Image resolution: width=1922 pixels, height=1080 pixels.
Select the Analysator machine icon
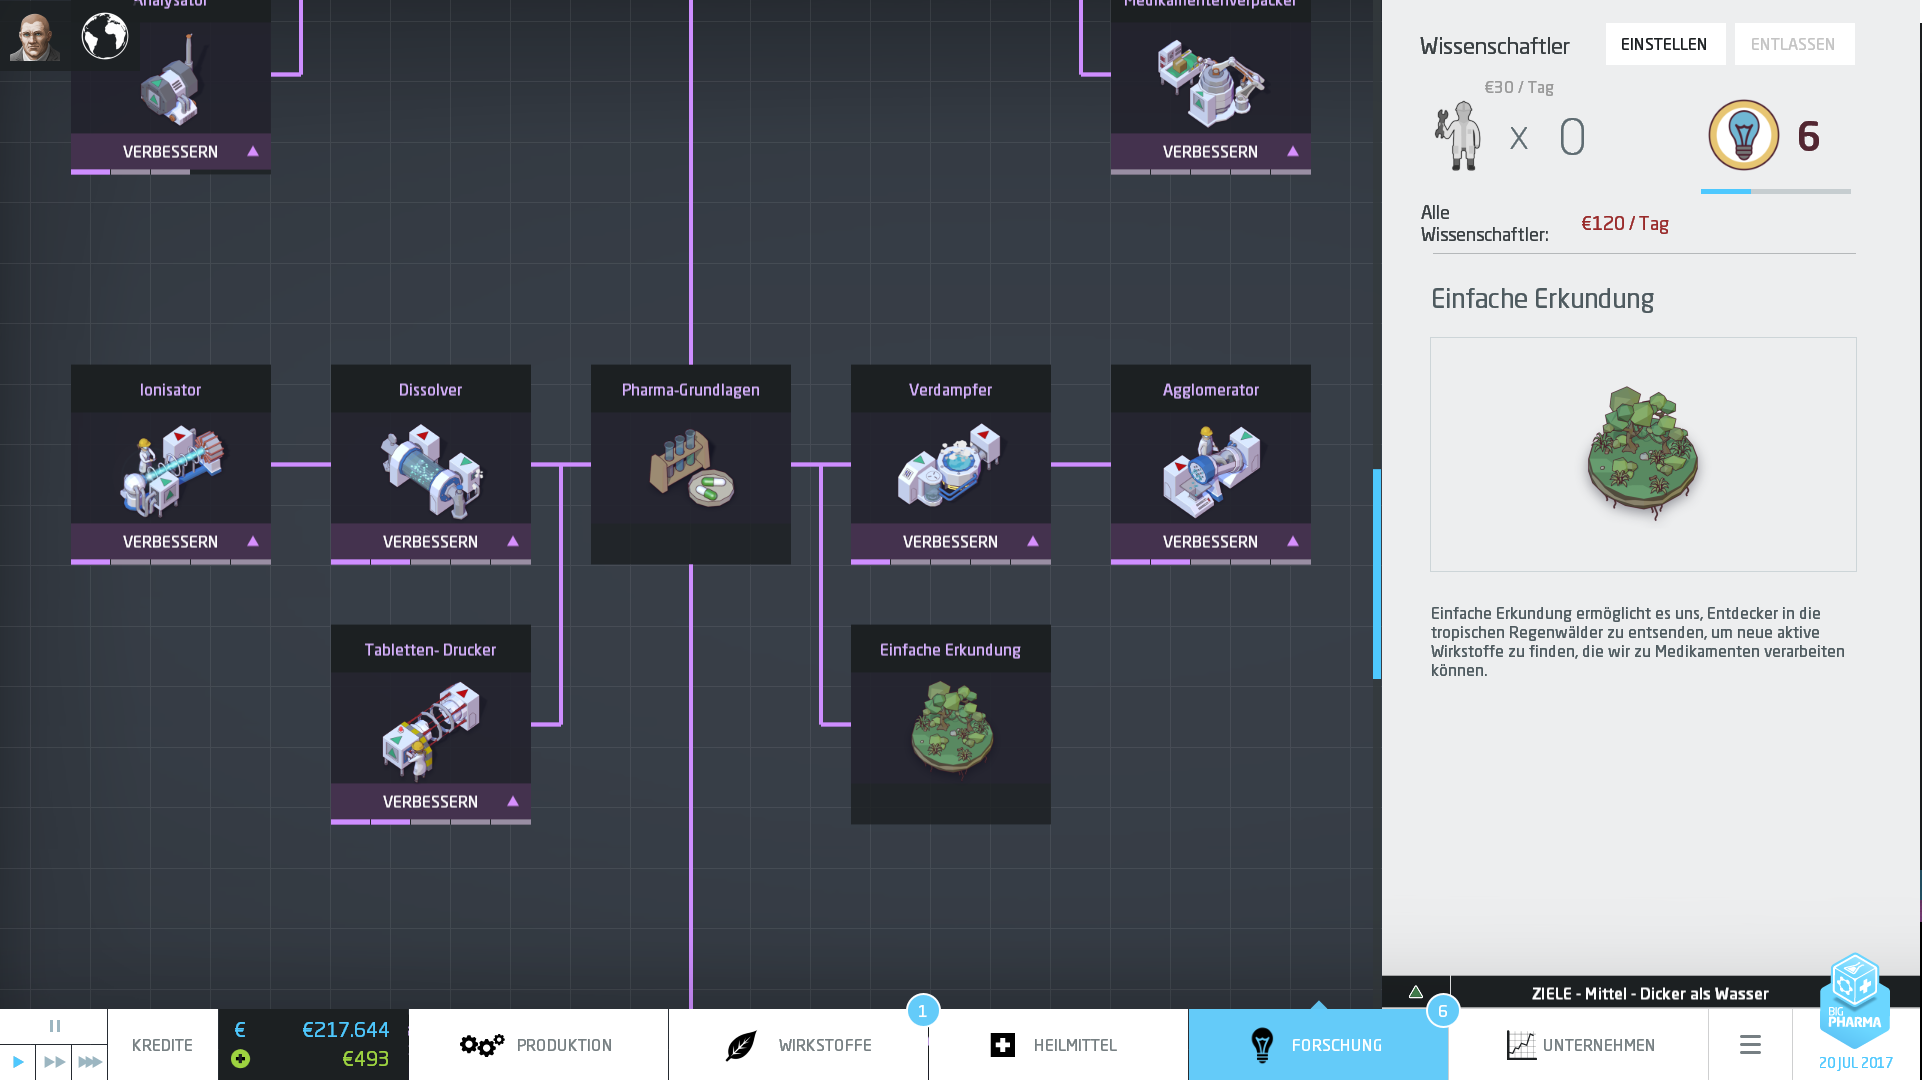pyautogui.click(x=173, y=81)
